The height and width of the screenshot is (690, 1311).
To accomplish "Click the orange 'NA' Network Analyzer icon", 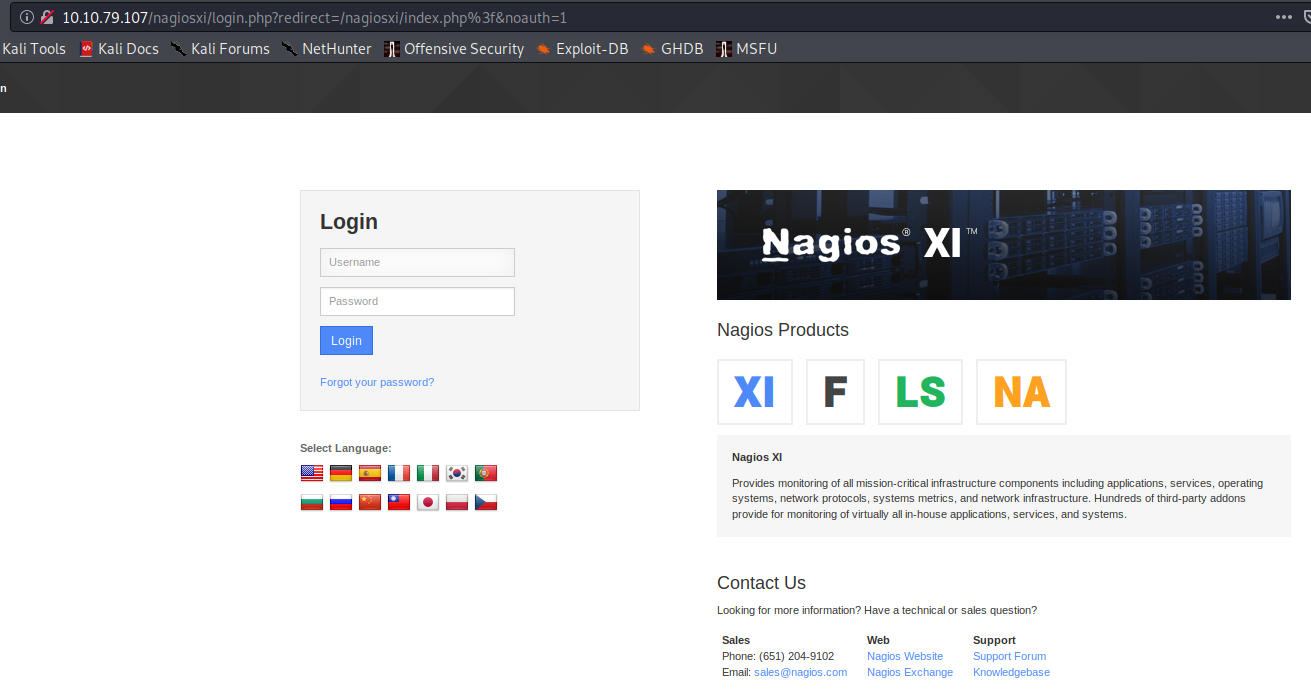I will click(x=1020, y=391).
